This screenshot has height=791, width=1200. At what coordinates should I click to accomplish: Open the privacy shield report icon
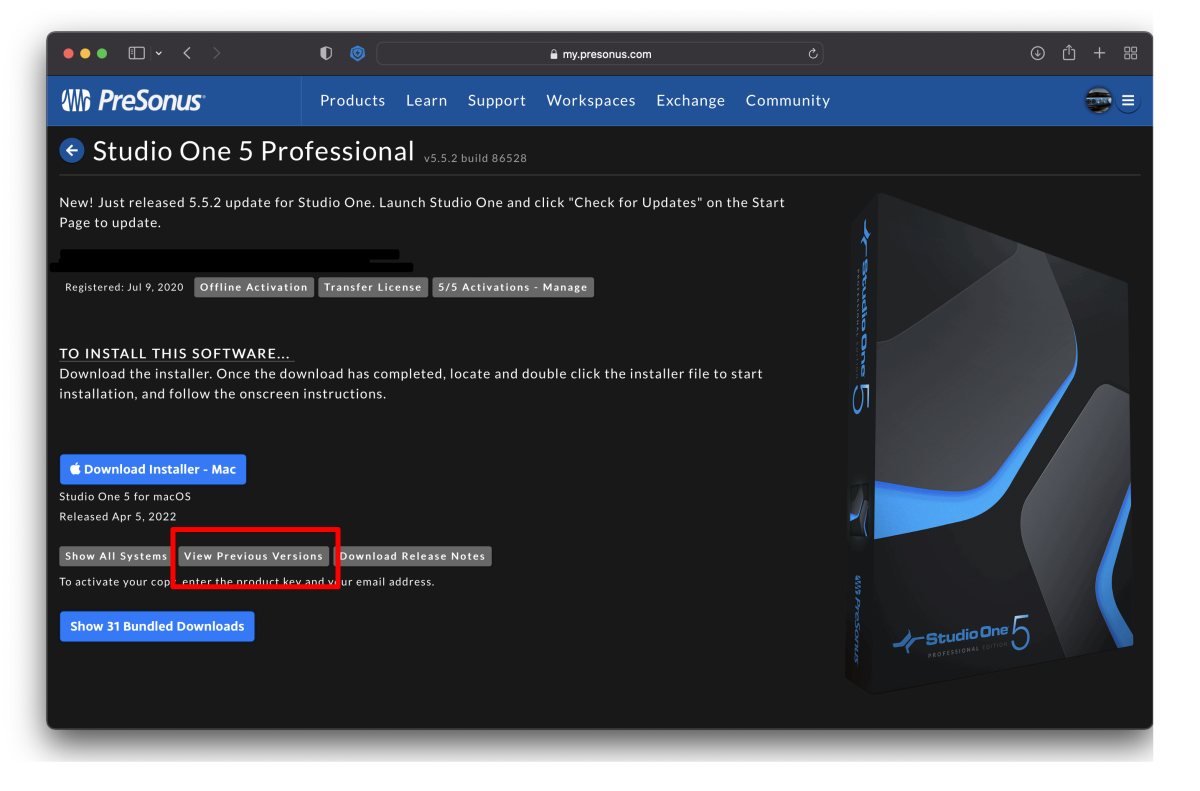click(326, 53)
